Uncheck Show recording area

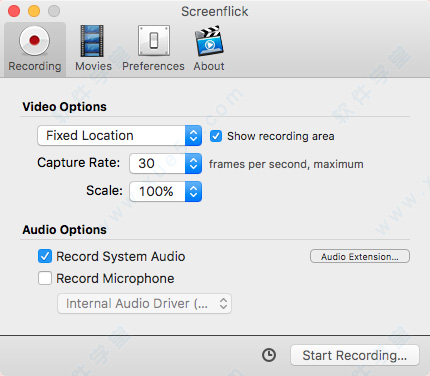(x=216, y=136)
